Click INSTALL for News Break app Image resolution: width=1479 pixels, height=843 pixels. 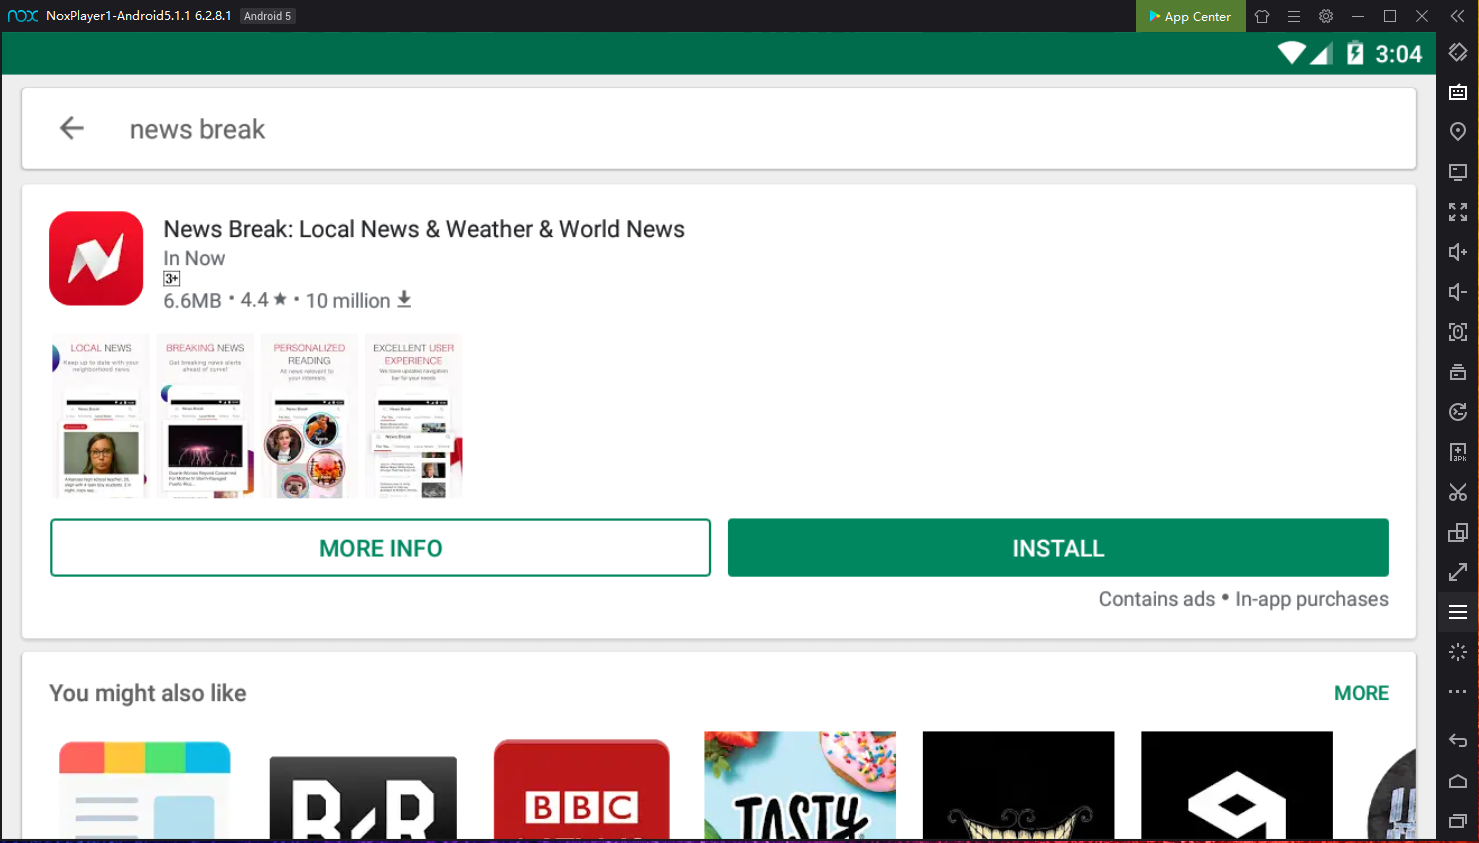click(1057, 547)
